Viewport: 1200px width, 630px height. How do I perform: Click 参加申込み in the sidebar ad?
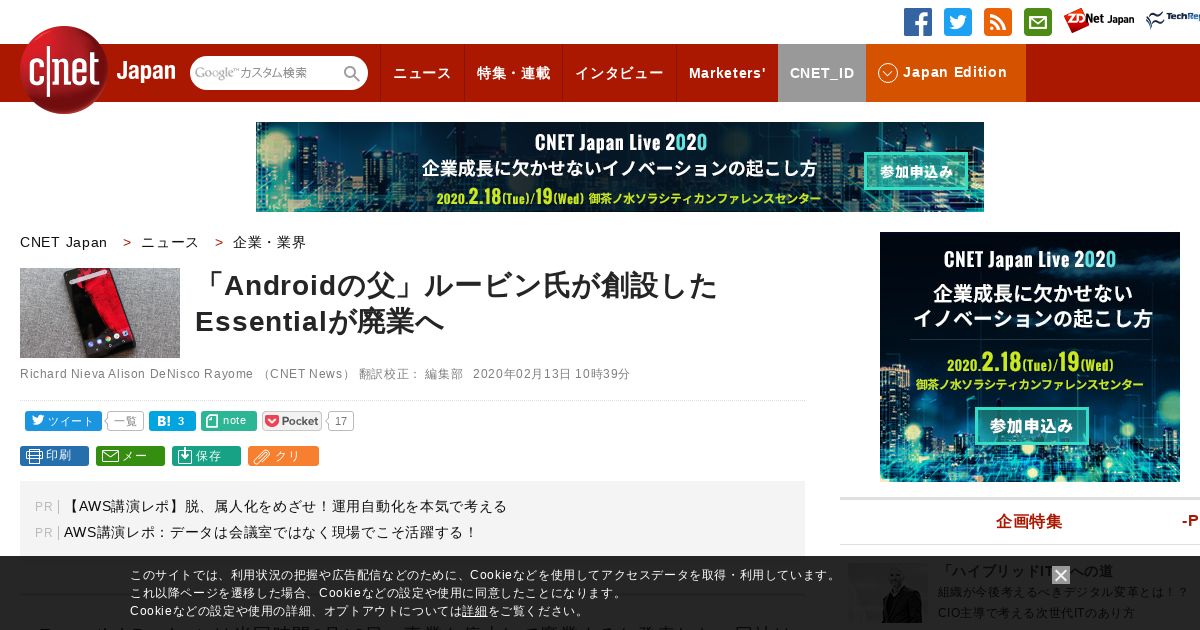click(x=1031, y=425)
